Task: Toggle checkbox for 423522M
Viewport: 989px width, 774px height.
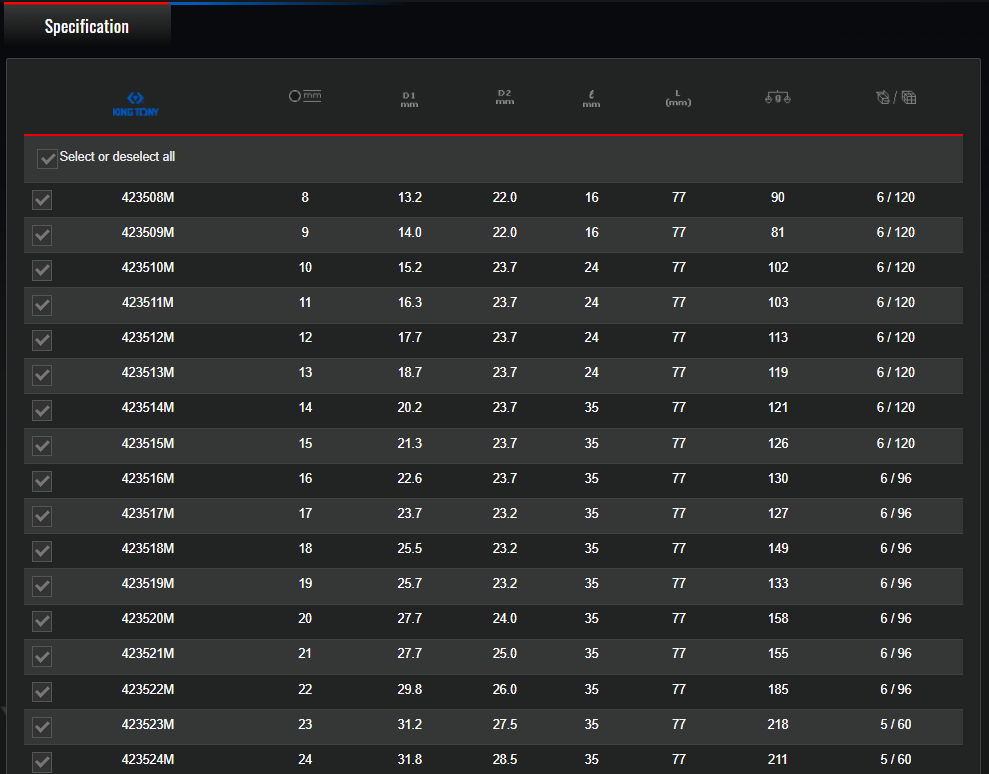Action: [x=42, y=692]
